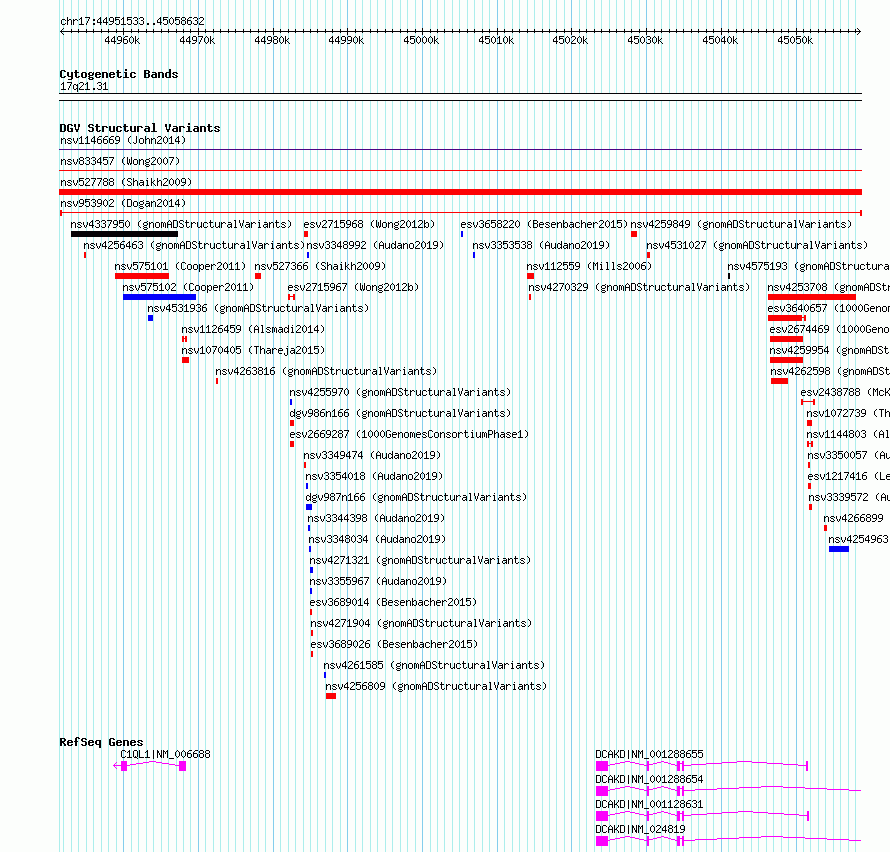Open nsv4270329 gnomAD variant label
This screenshot has height=852, width=890.
[640, 287]
